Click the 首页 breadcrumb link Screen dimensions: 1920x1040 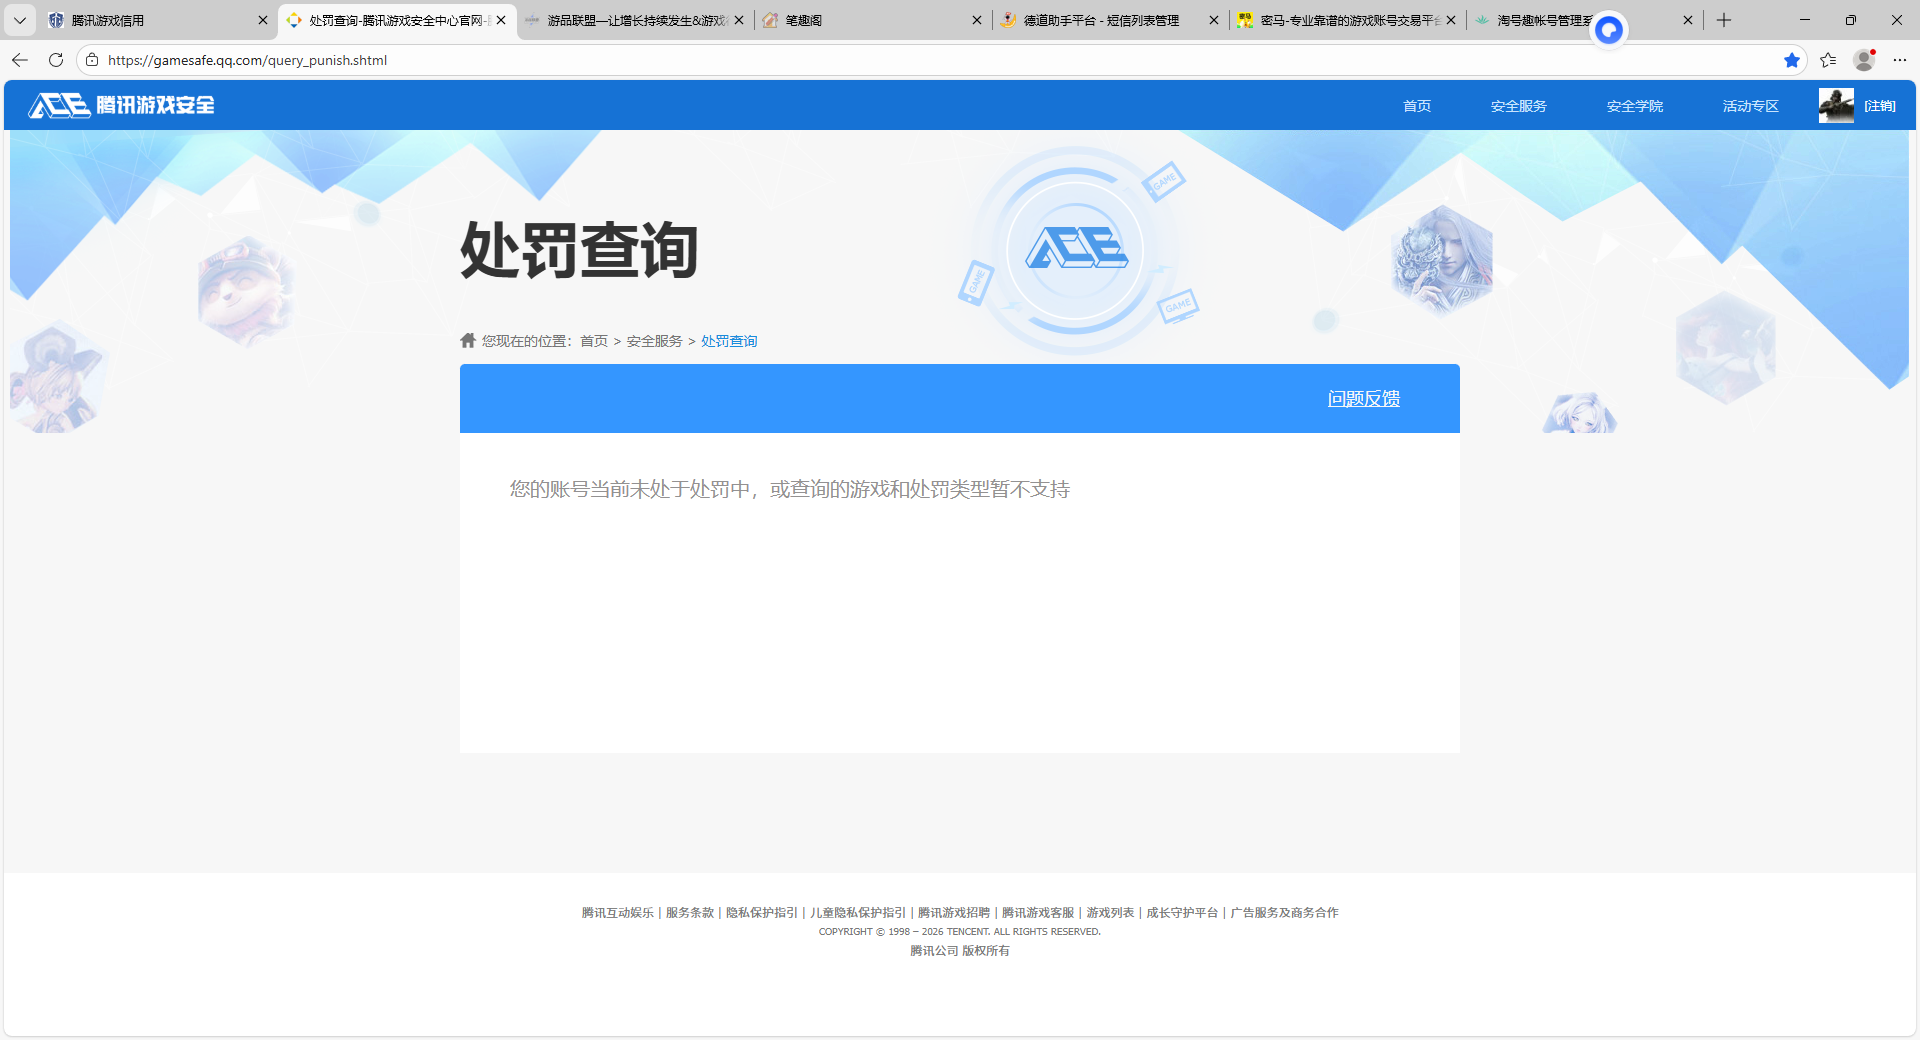pos(595,340)
